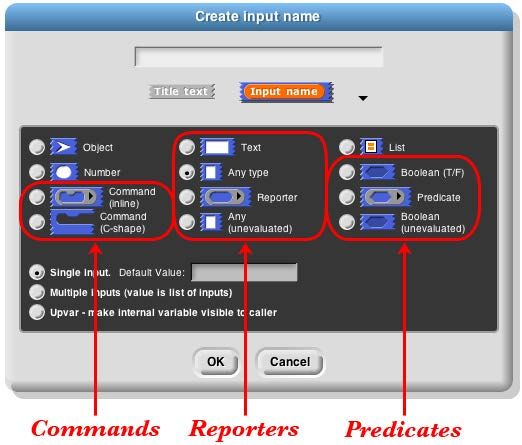Click the Cancel button

point(290,362)
